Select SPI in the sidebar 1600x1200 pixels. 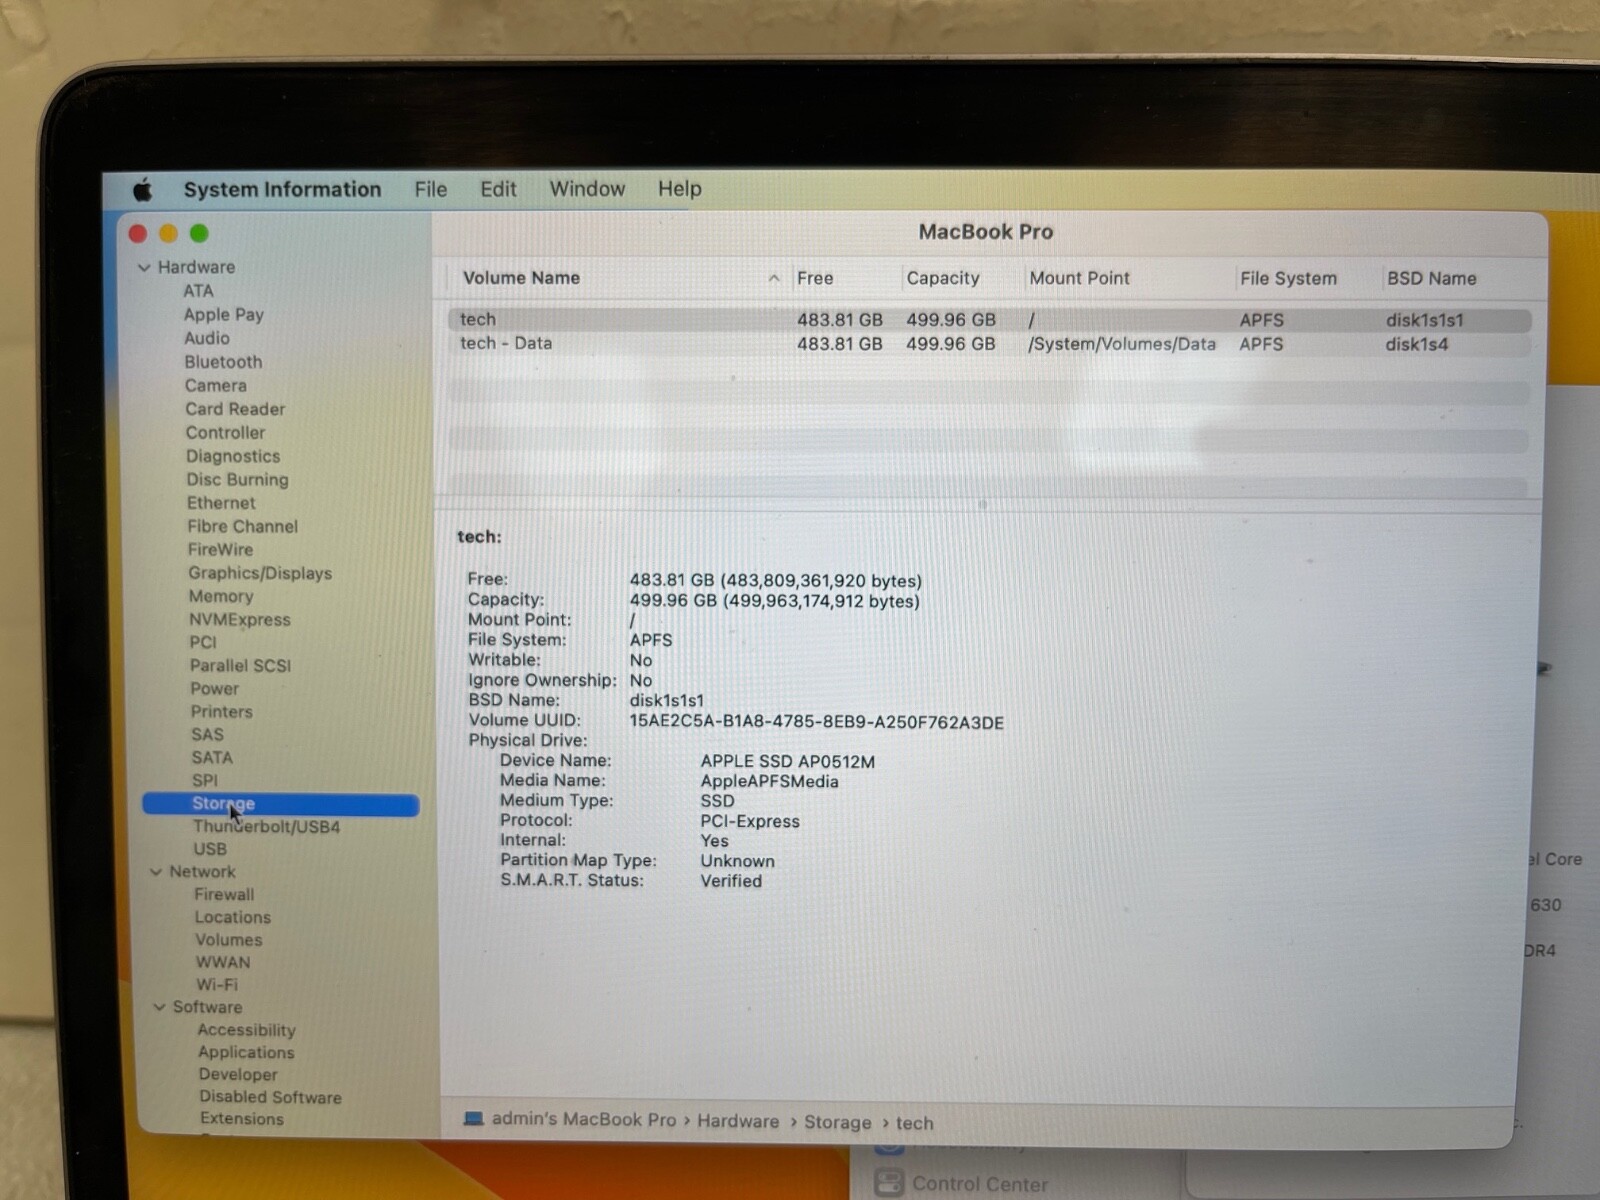pyautogui.click(x=204, y=781)
